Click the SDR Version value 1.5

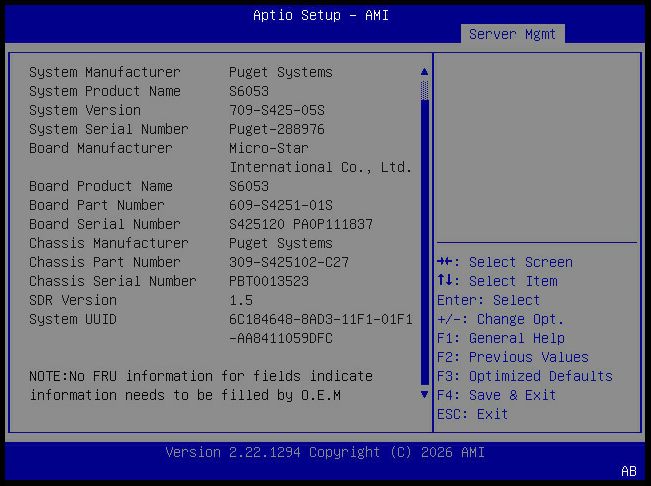pyautogui.click(x=241, y=300)
